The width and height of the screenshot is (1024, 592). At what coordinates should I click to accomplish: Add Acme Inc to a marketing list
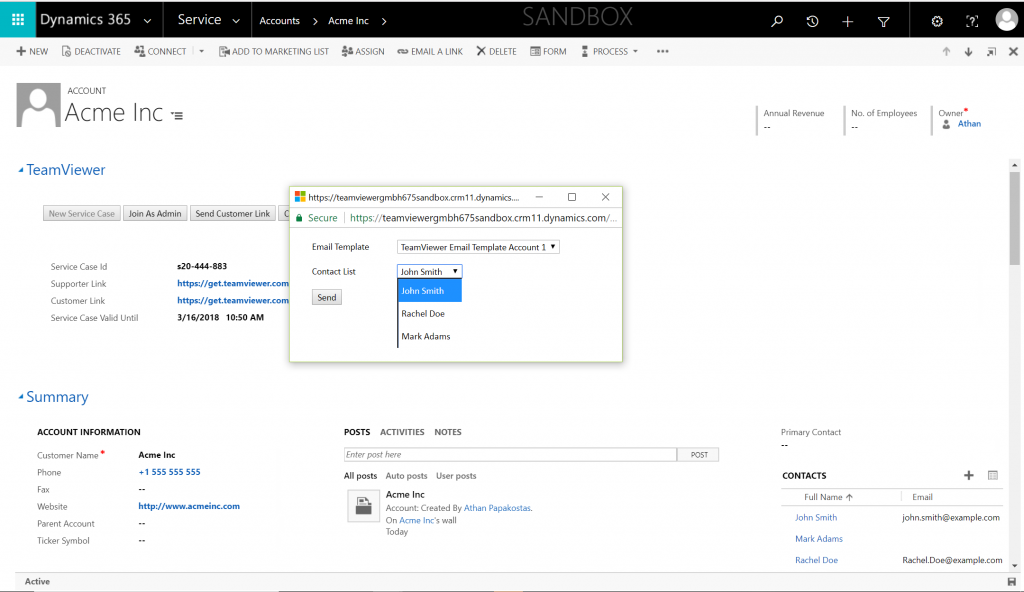click(273, 51)
